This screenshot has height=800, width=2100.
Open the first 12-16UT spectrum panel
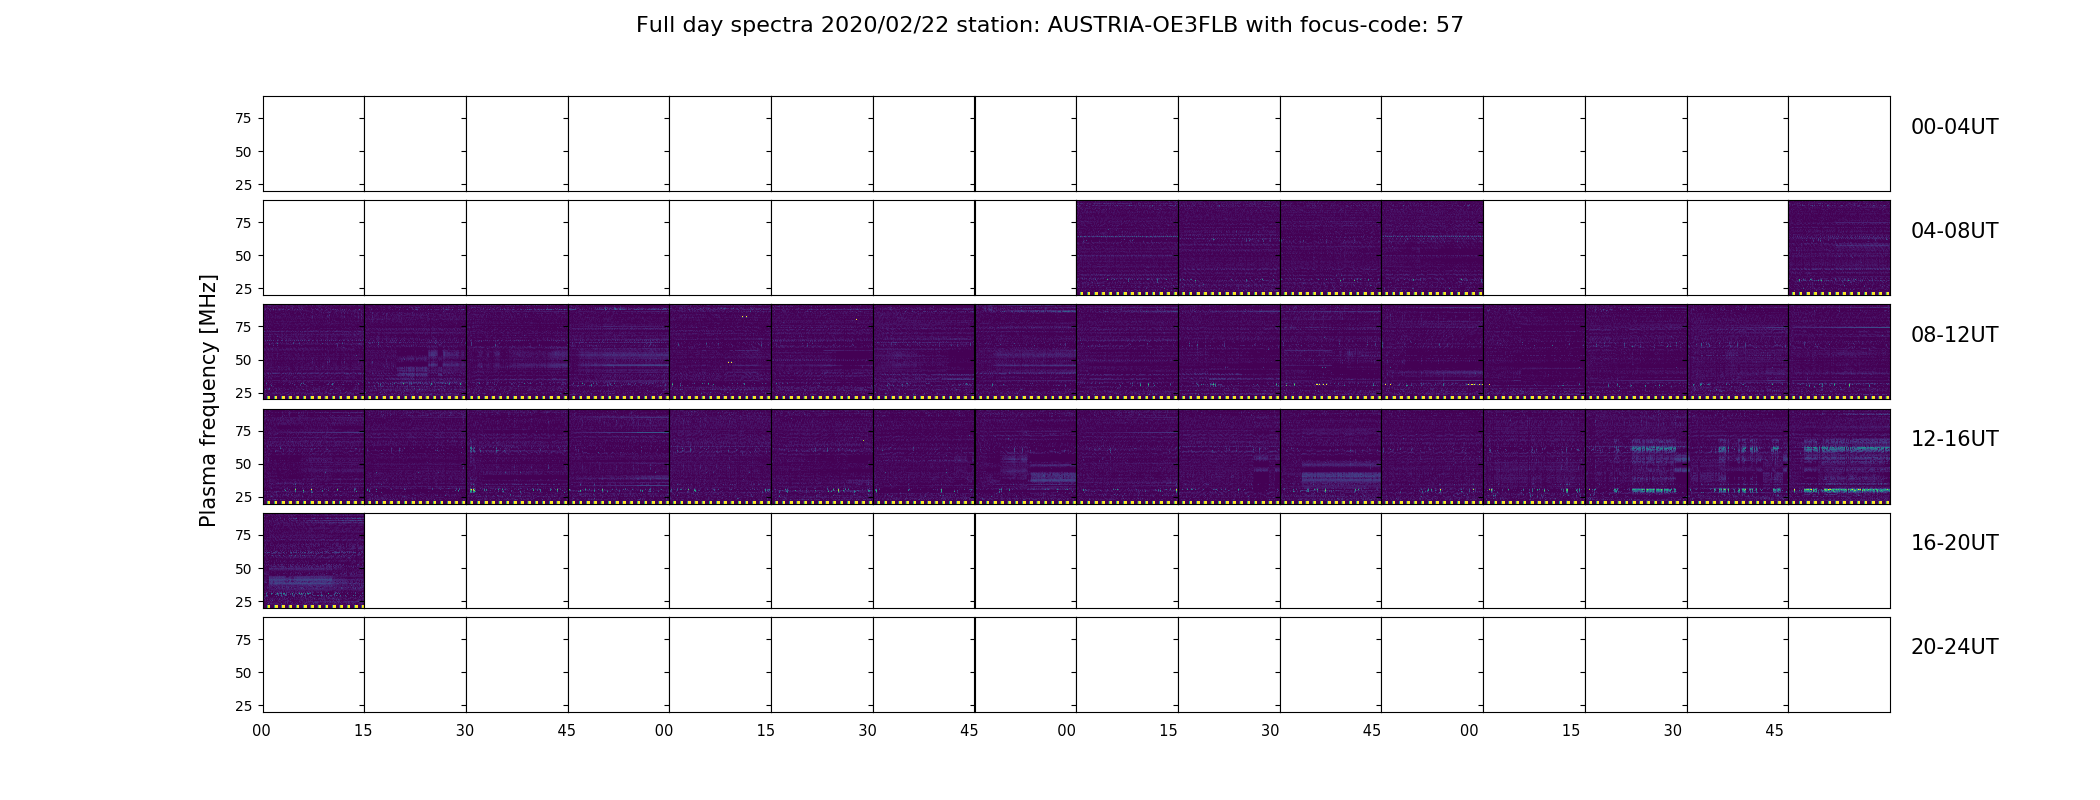(x=314, y=456)
